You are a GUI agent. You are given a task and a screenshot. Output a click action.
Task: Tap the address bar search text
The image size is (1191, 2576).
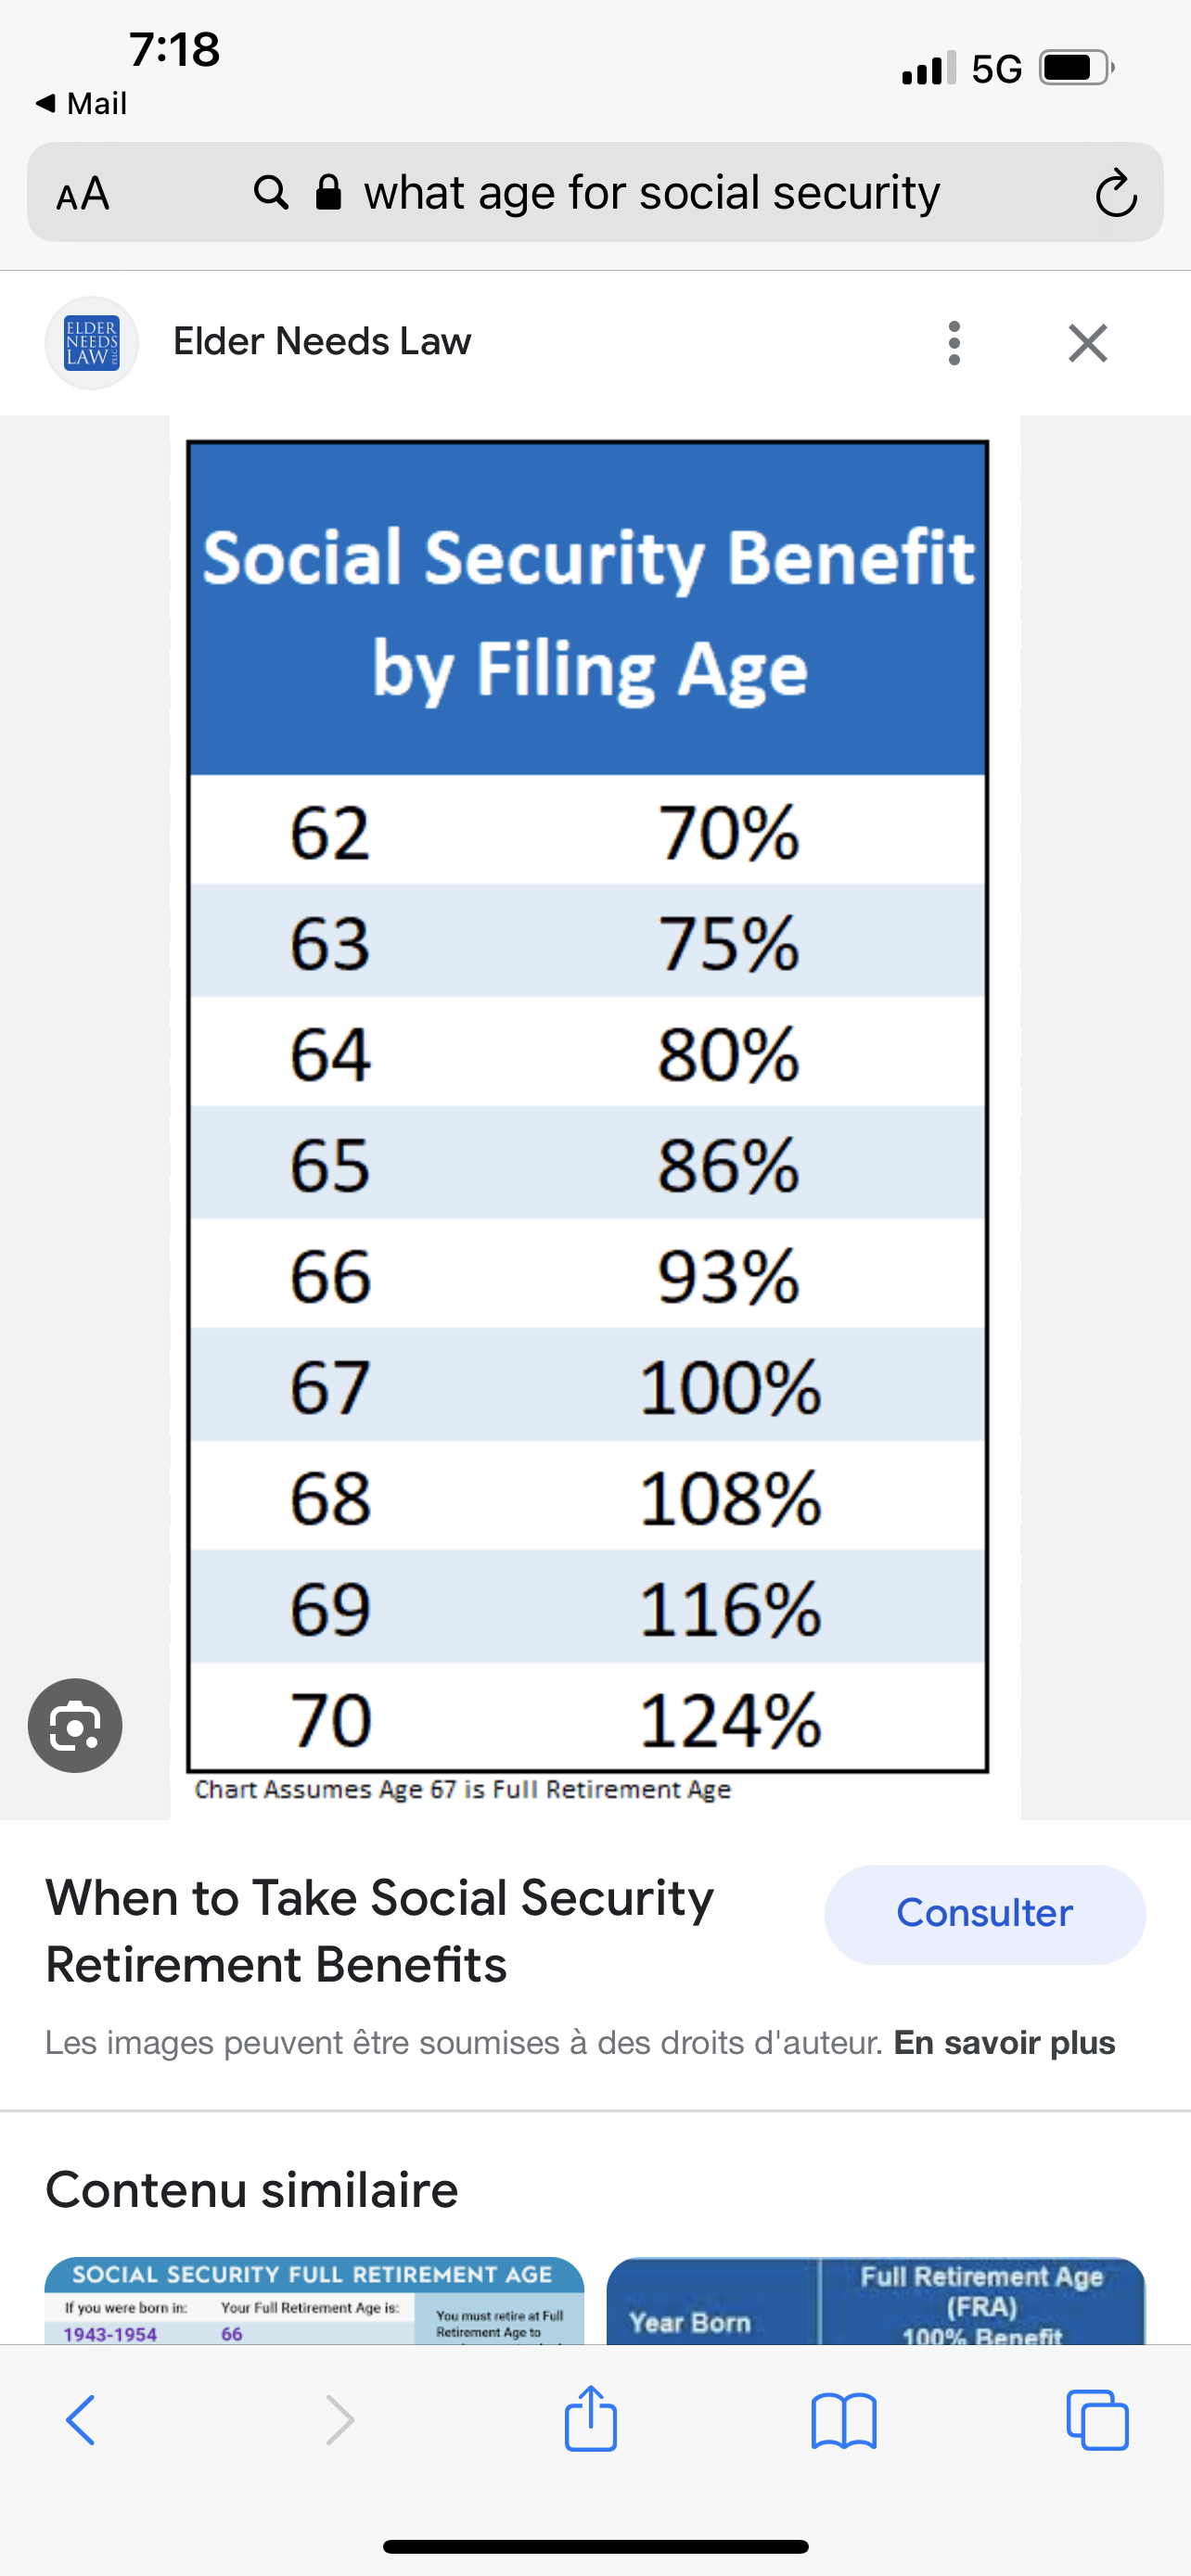click(651, 192)
